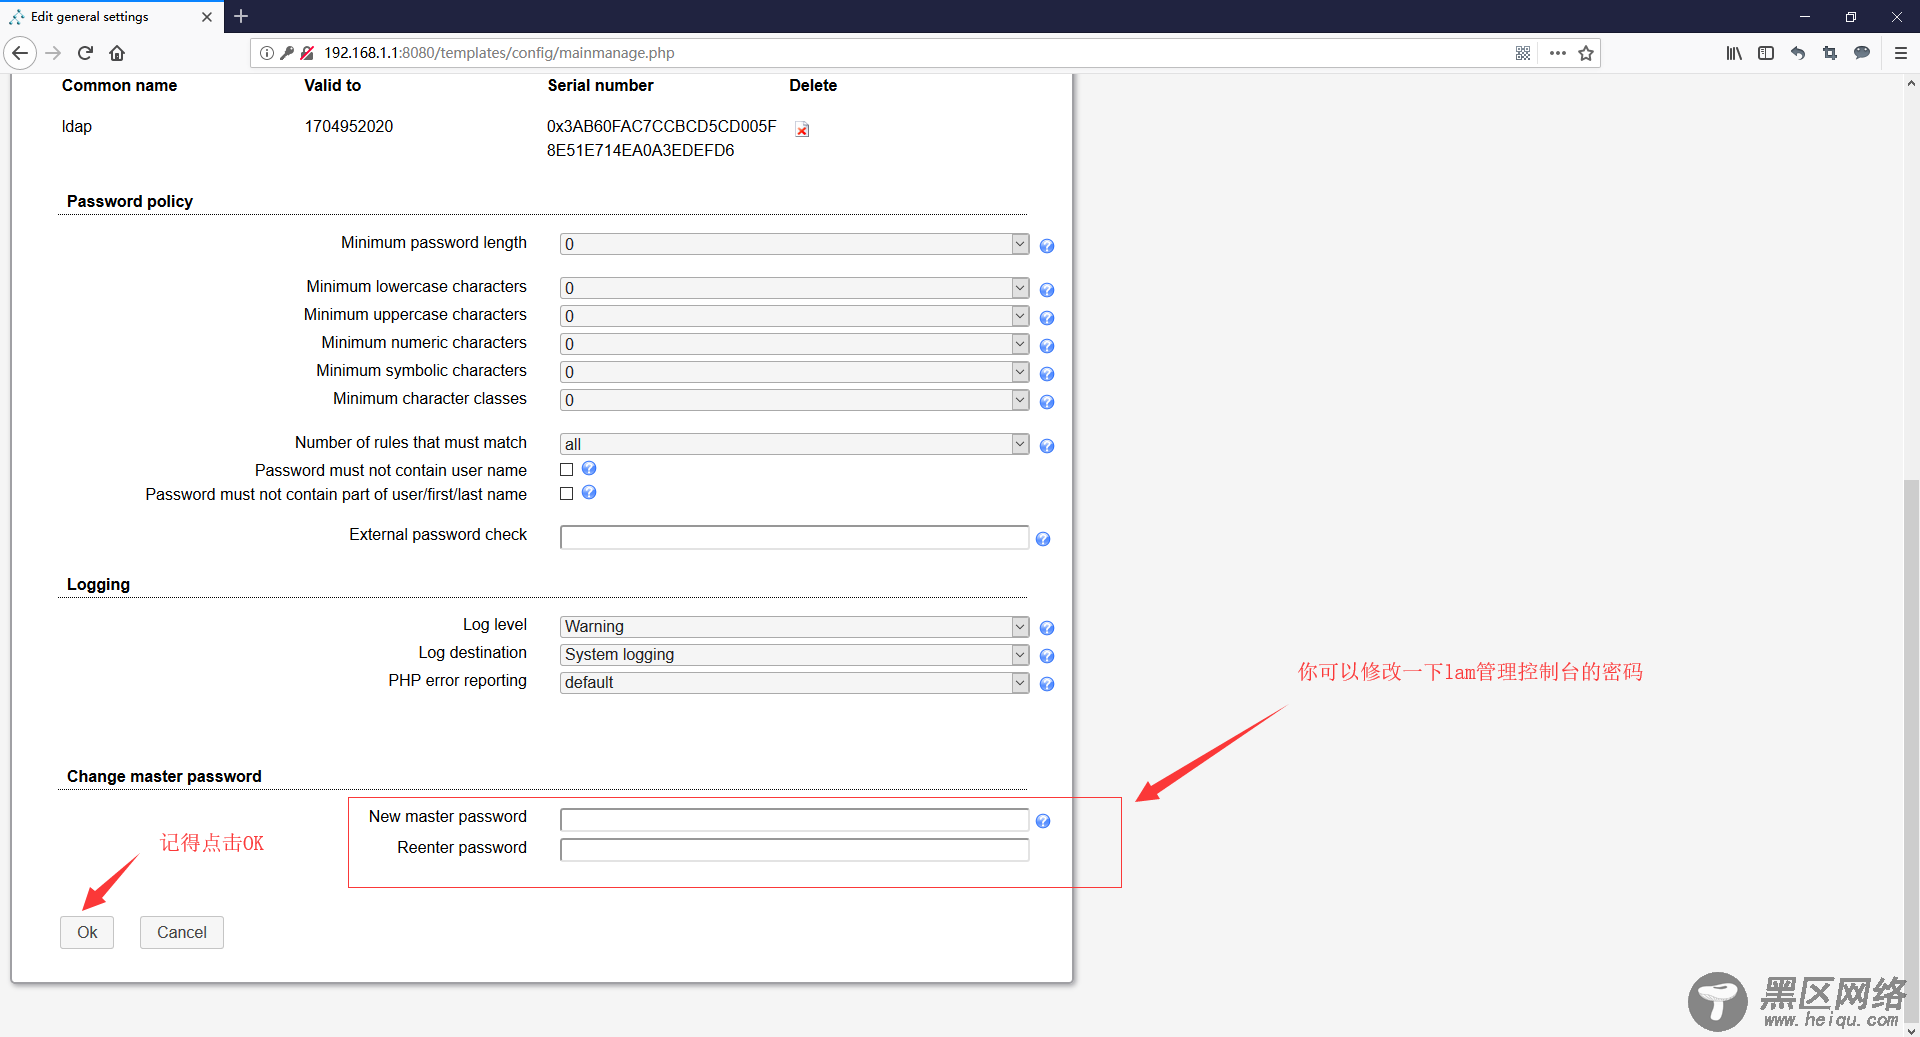Screen dimensions: 1920x1037
Task: Open help for password not containing first/last name
Action: click(x=589, y=492)
